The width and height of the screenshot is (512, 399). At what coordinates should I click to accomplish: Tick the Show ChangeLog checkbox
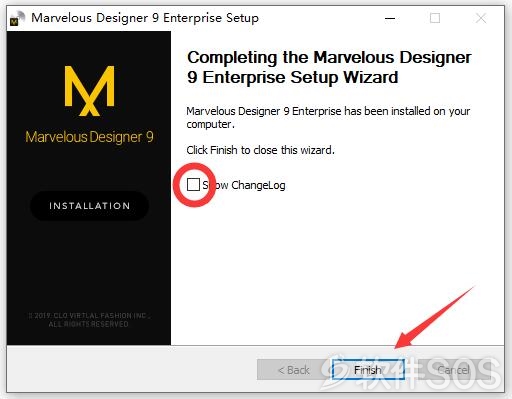pos(193,185)
